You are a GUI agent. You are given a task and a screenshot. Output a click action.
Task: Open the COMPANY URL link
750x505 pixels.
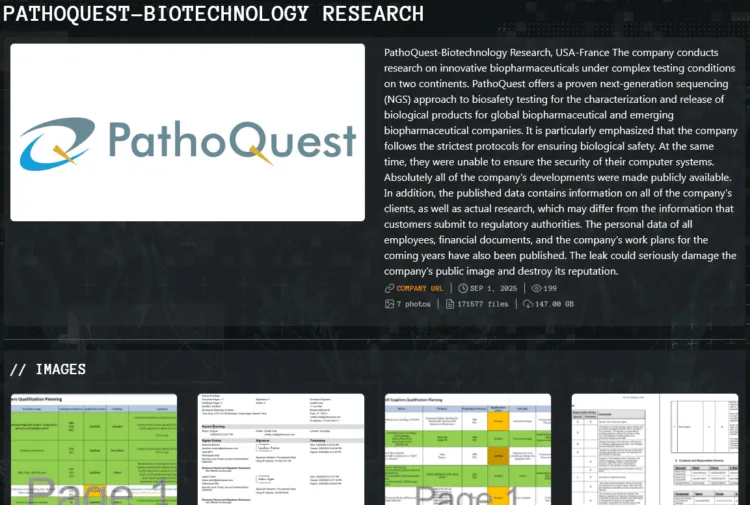click(x=419, y=288)
